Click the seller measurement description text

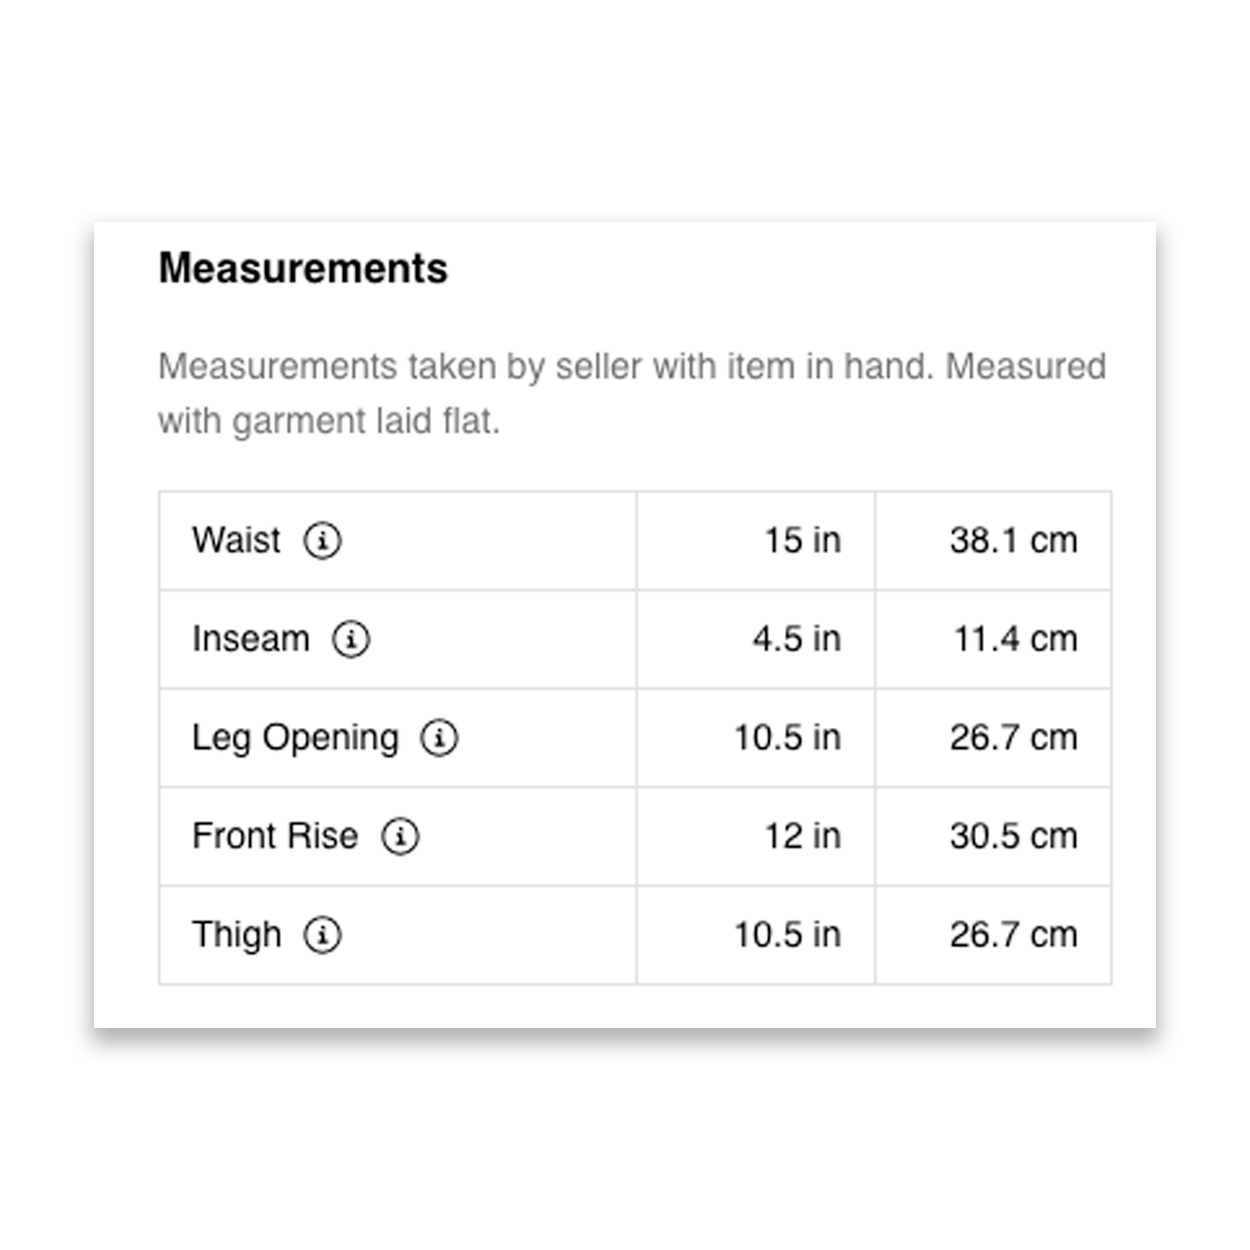(631, 393)
